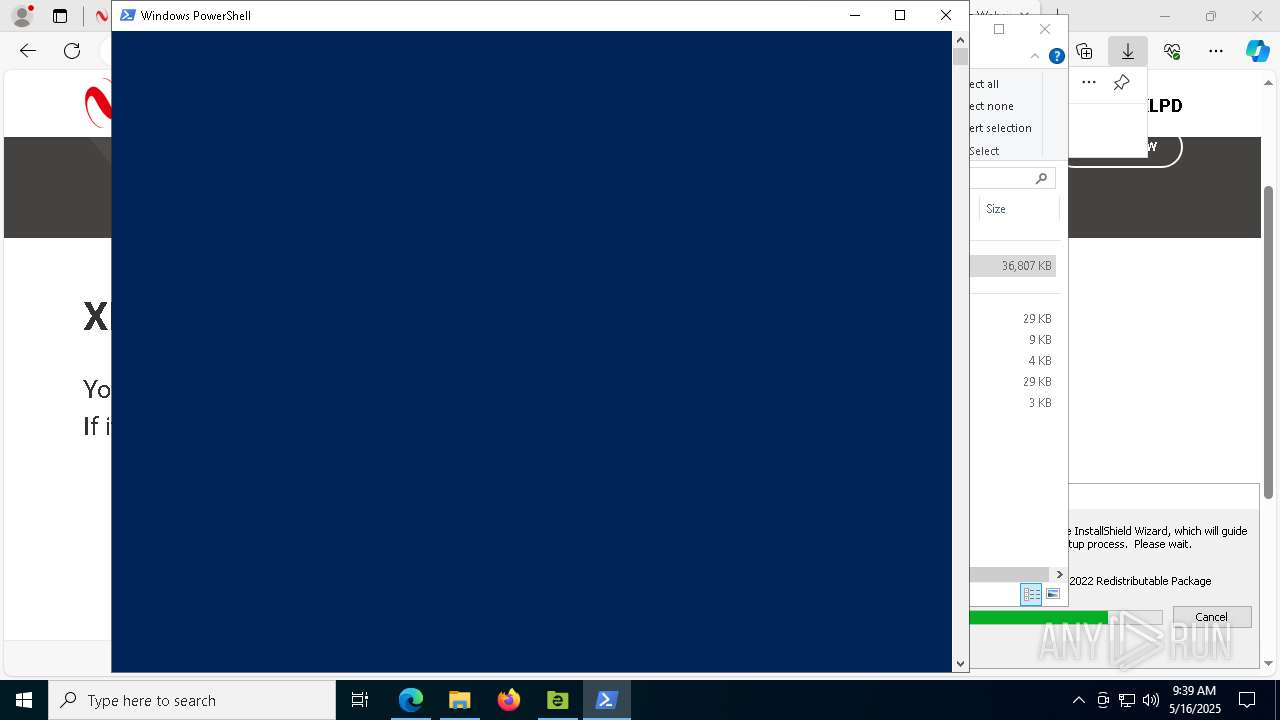This screenshot has height=720, width=1280.
Task: Switch File Explorer to details view icon
Action: coord(1031,594)
